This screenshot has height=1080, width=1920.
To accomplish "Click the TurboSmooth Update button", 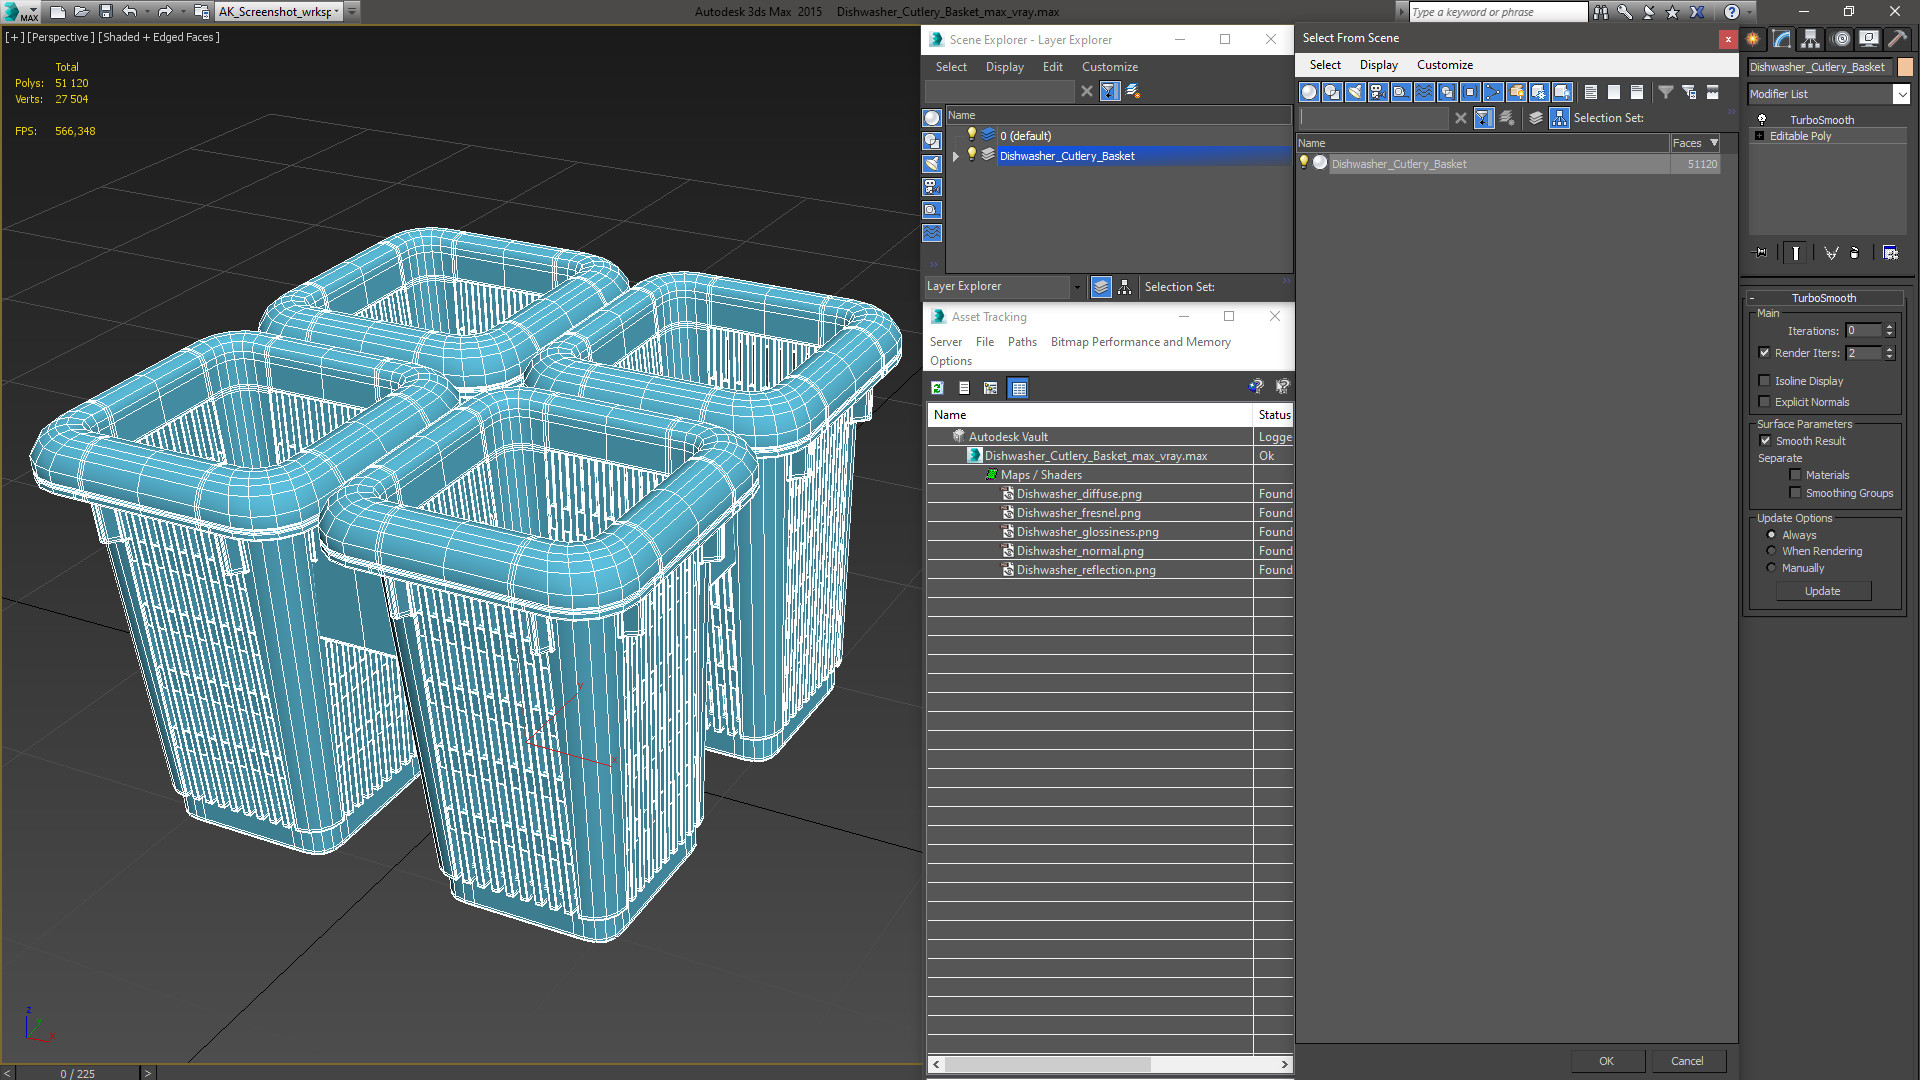I will [1822, 591].
